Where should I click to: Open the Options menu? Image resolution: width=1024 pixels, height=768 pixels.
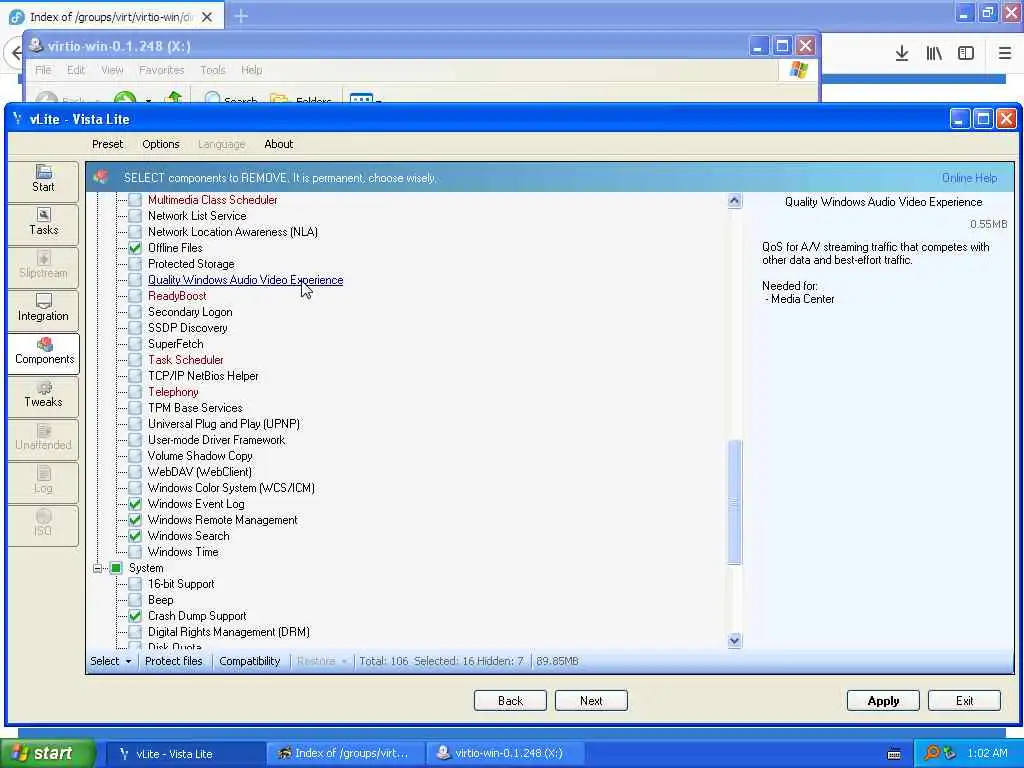(161, 144)
